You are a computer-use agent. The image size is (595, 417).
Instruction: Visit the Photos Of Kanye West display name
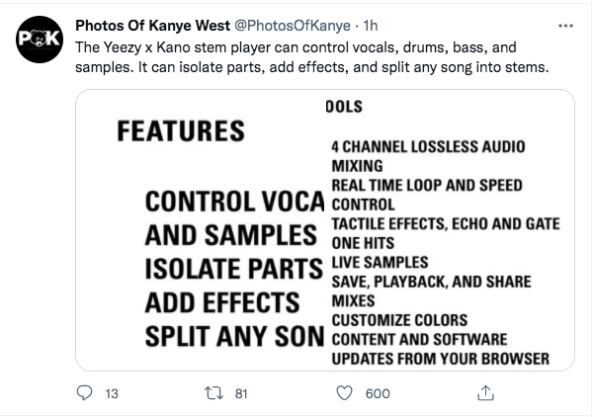coord(153,26)
